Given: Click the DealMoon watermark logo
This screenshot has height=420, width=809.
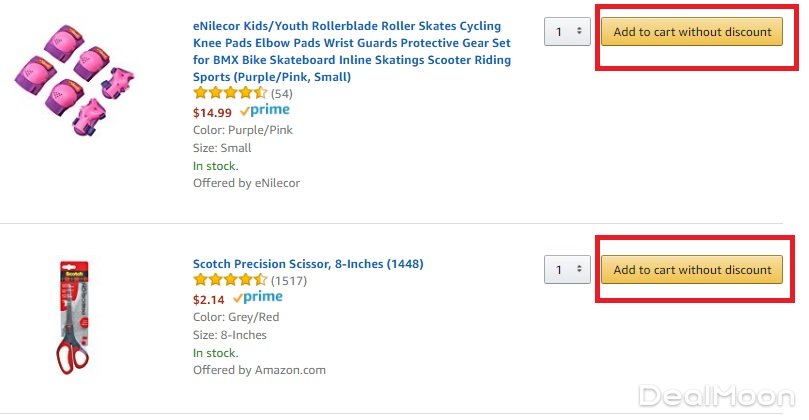Looking at the screenshot, I should (x=717, y=397).
